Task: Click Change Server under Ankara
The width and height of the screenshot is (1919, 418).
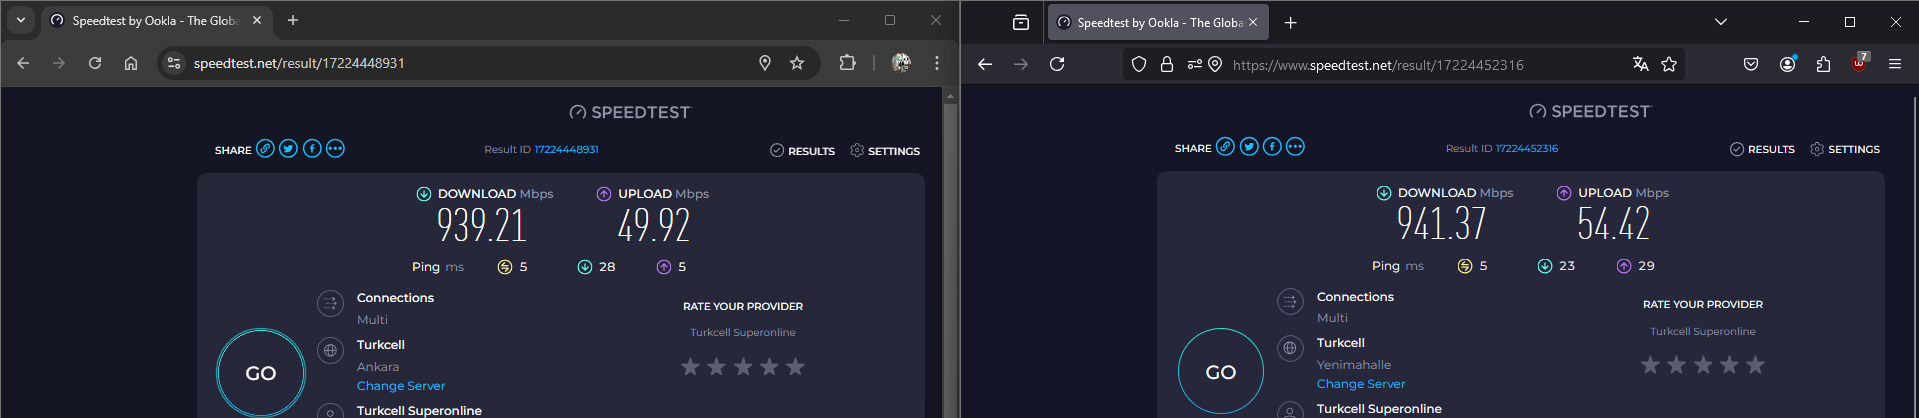Action: pyautogui.click(x=401, y=386)
